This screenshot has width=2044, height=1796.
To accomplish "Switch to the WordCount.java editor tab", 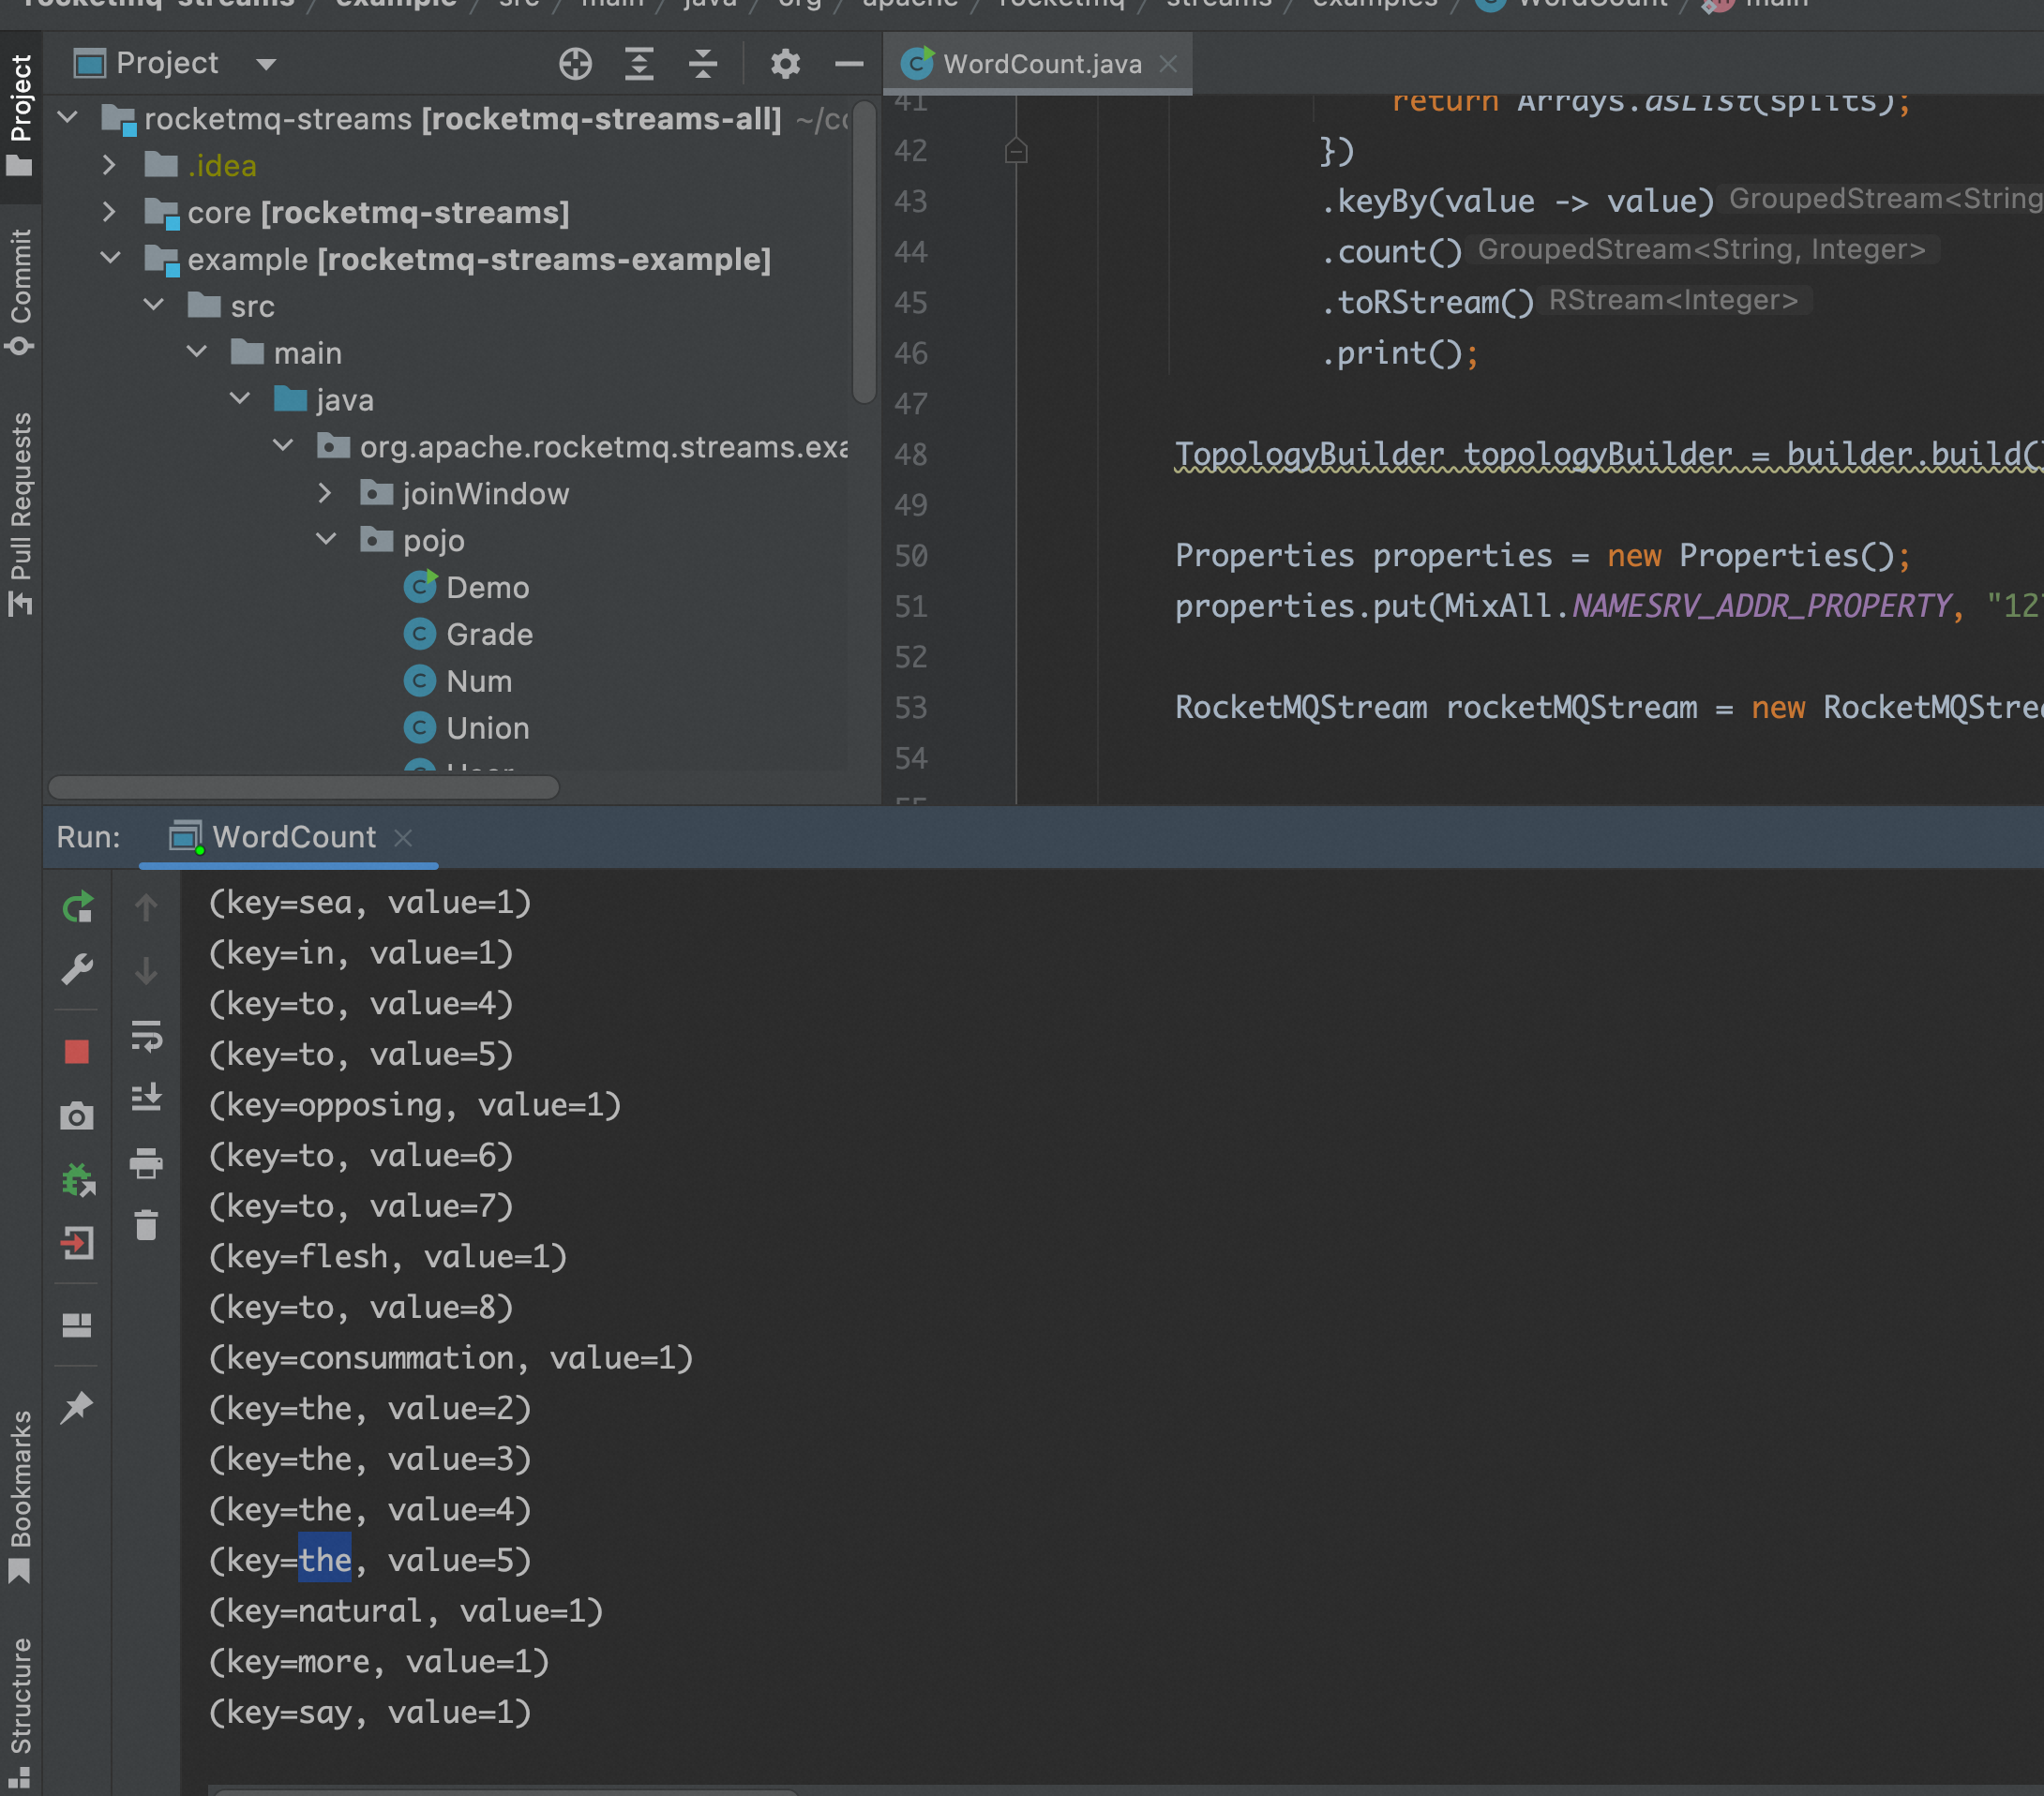I will click(1041, 64).
